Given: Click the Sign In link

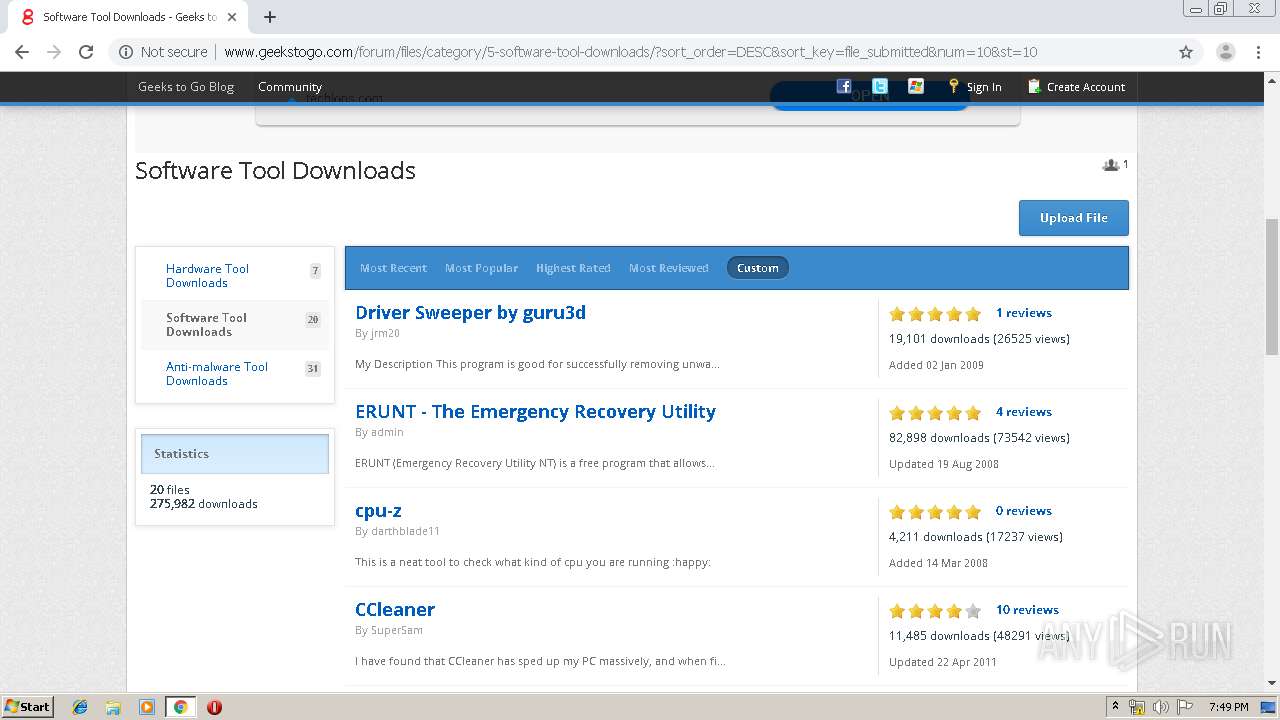Looking at the screenshot, I should [x=984, y=87].
